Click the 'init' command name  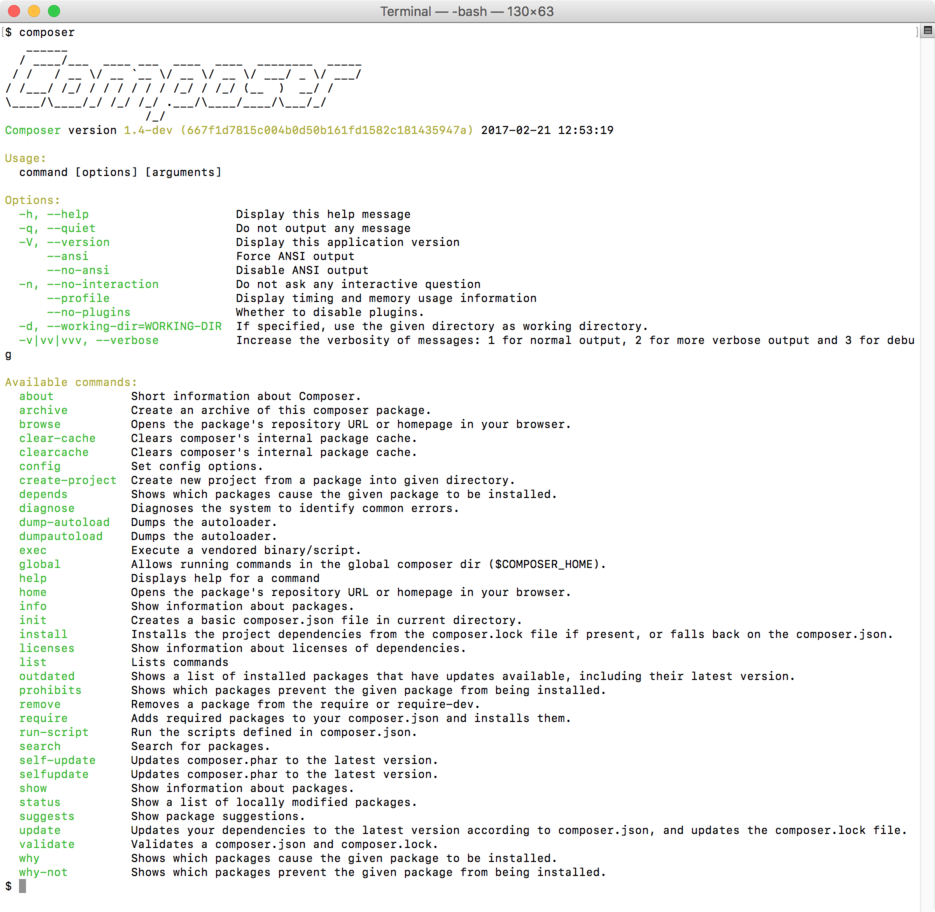coord(33,620)
